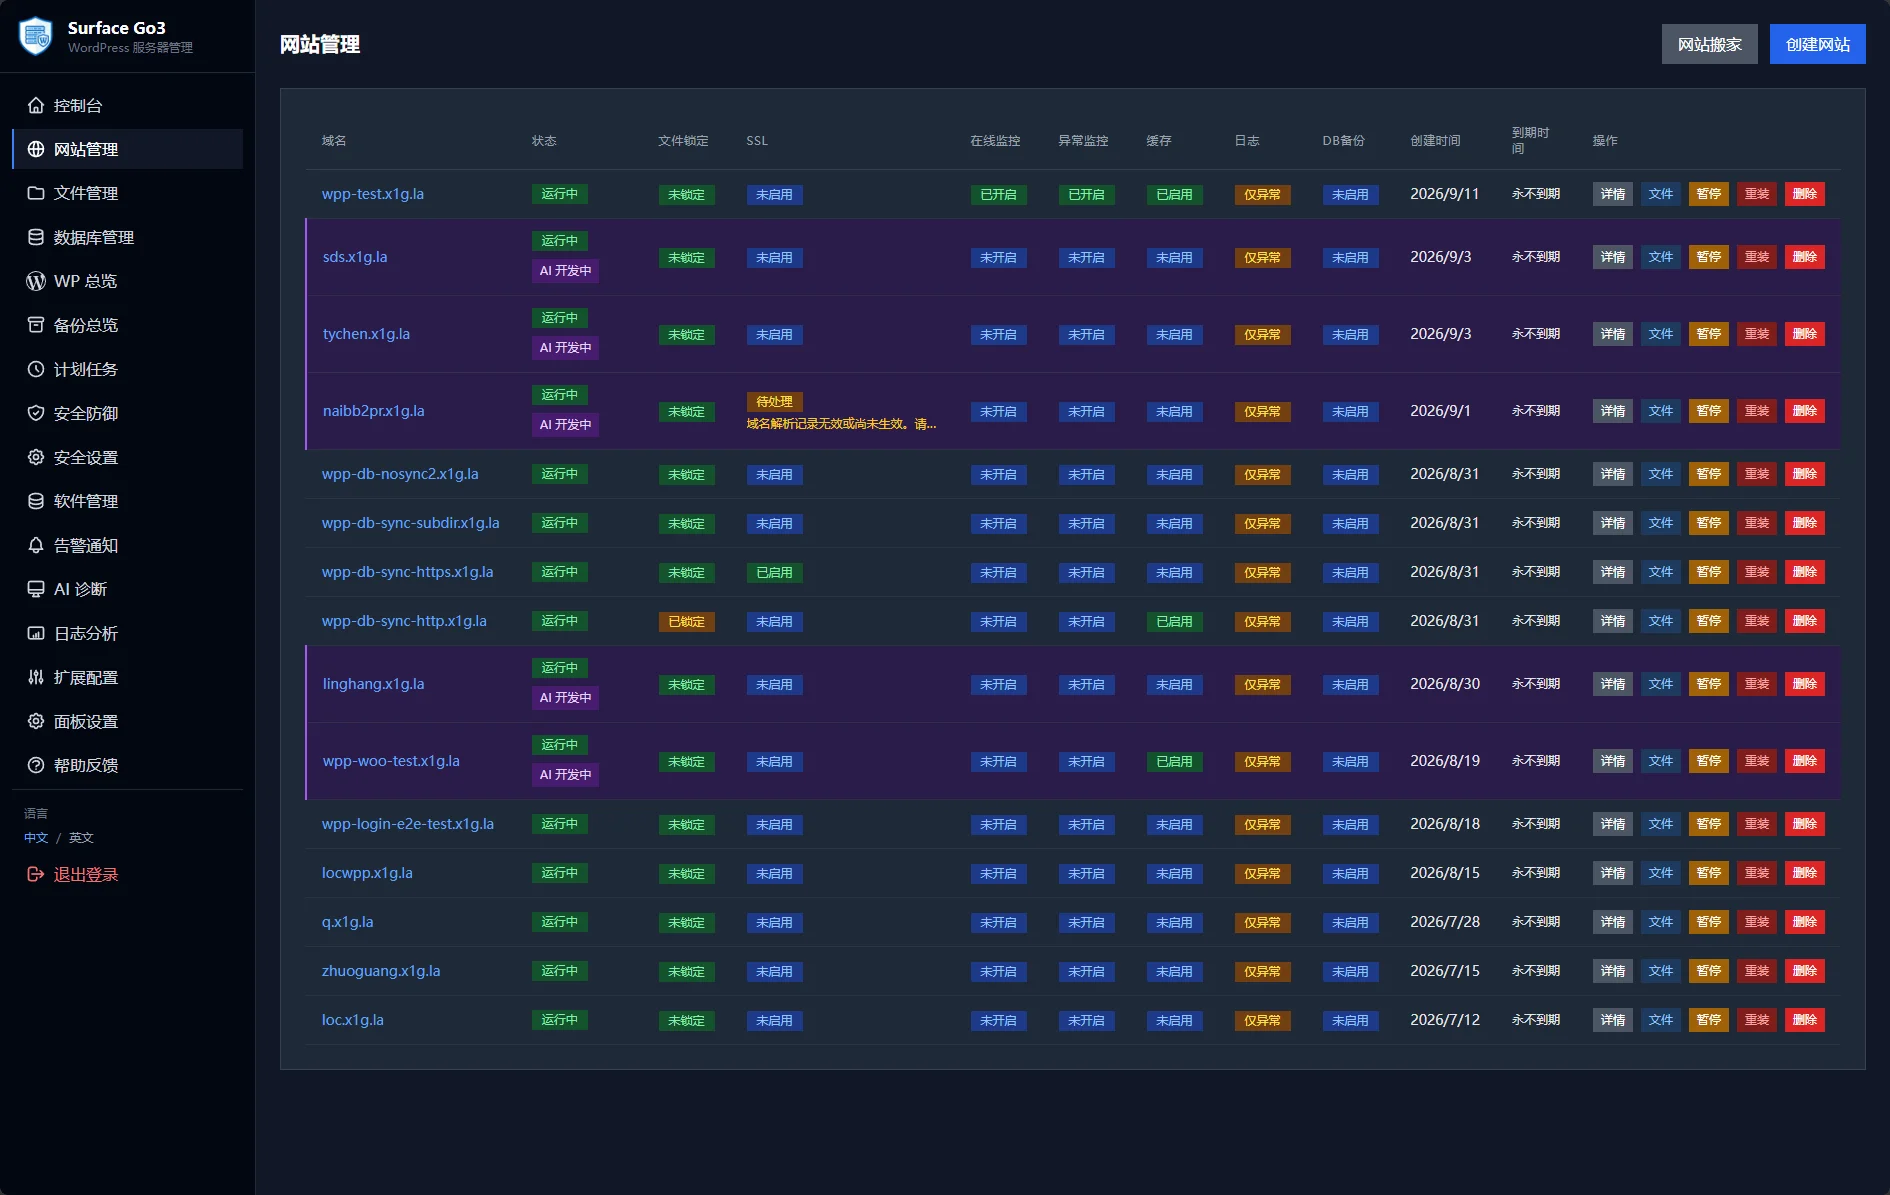Open the 控制台 home icon
This screenshot has width=1890, height=1195.
tap(36, 105)
